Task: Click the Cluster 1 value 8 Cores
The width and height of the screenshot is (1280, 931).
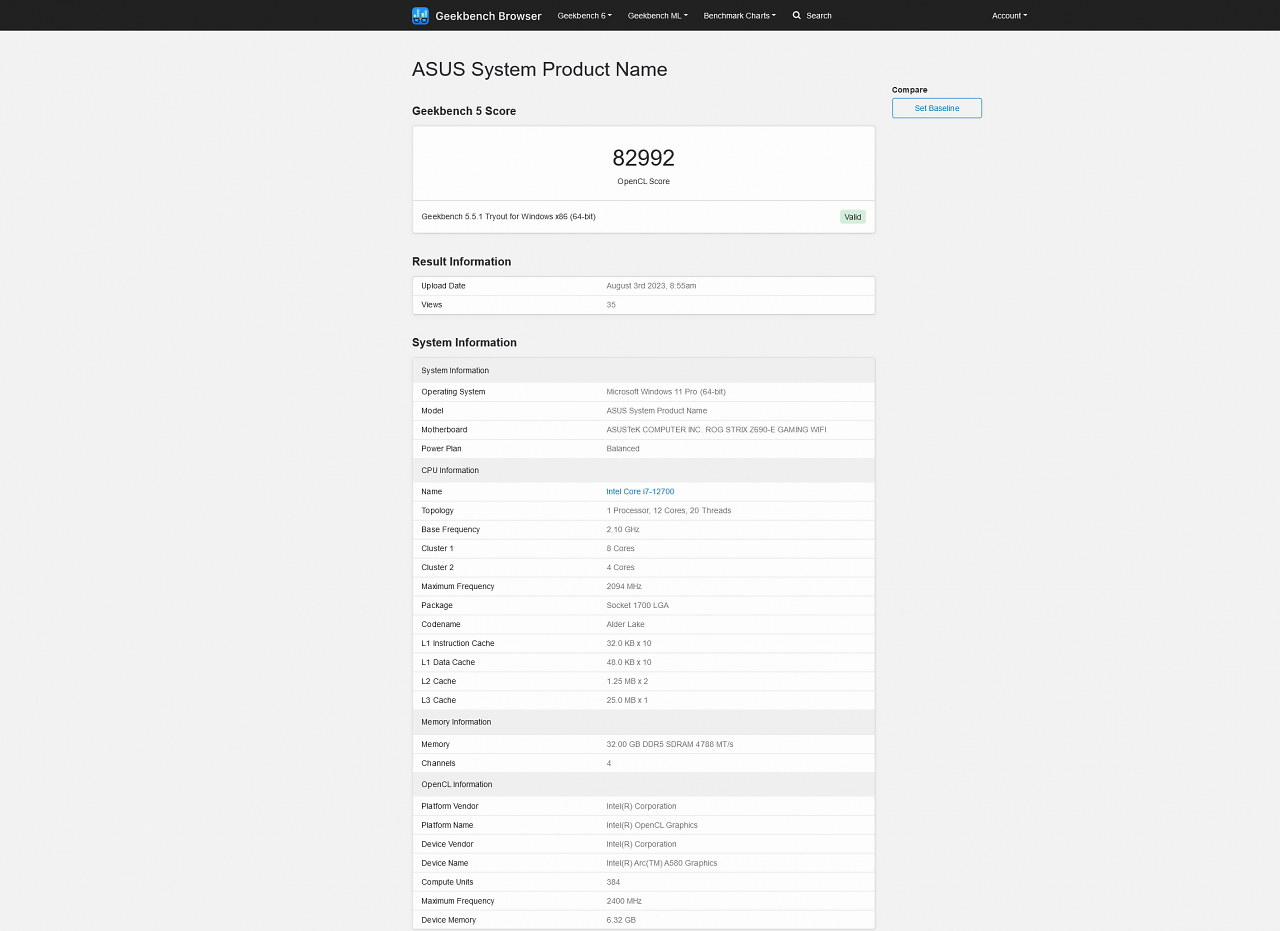Action: [x=620, y=548]
